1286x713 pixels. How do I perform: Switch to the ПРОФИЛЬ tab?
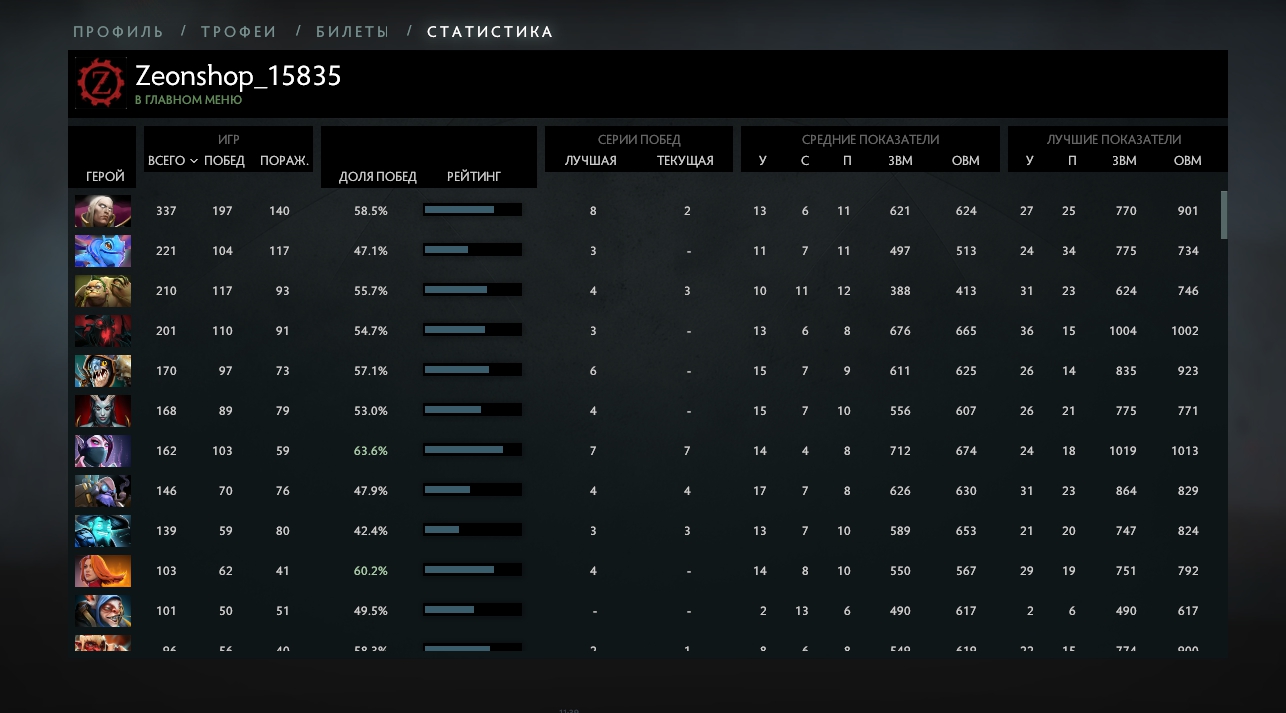[x=118, y=32]
